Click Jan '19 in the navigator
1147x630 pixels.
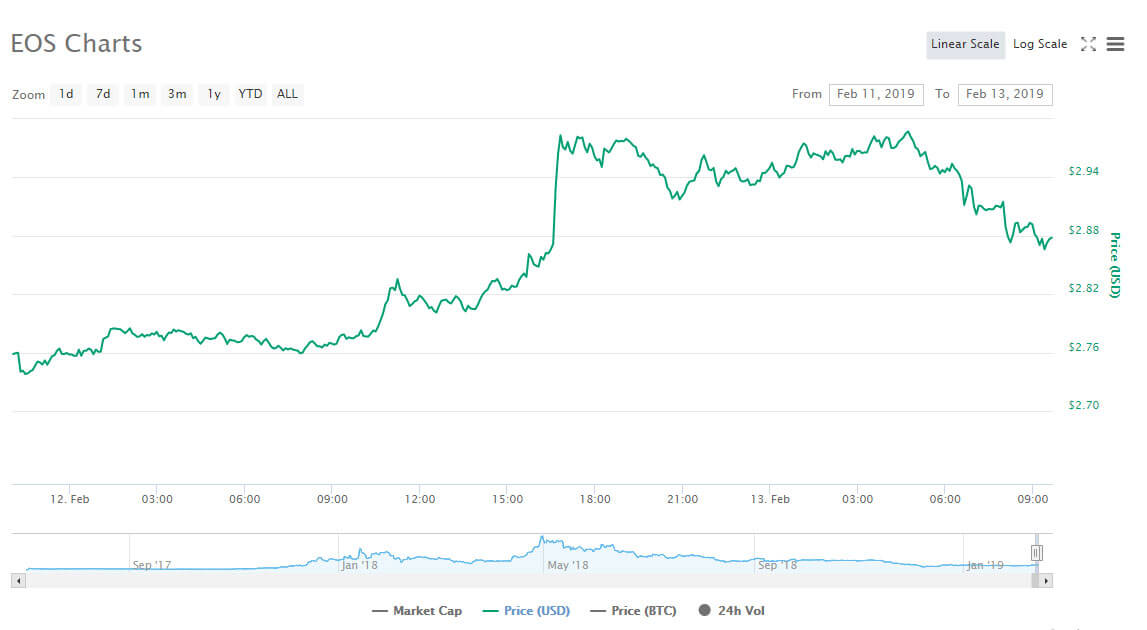(985, 565)
